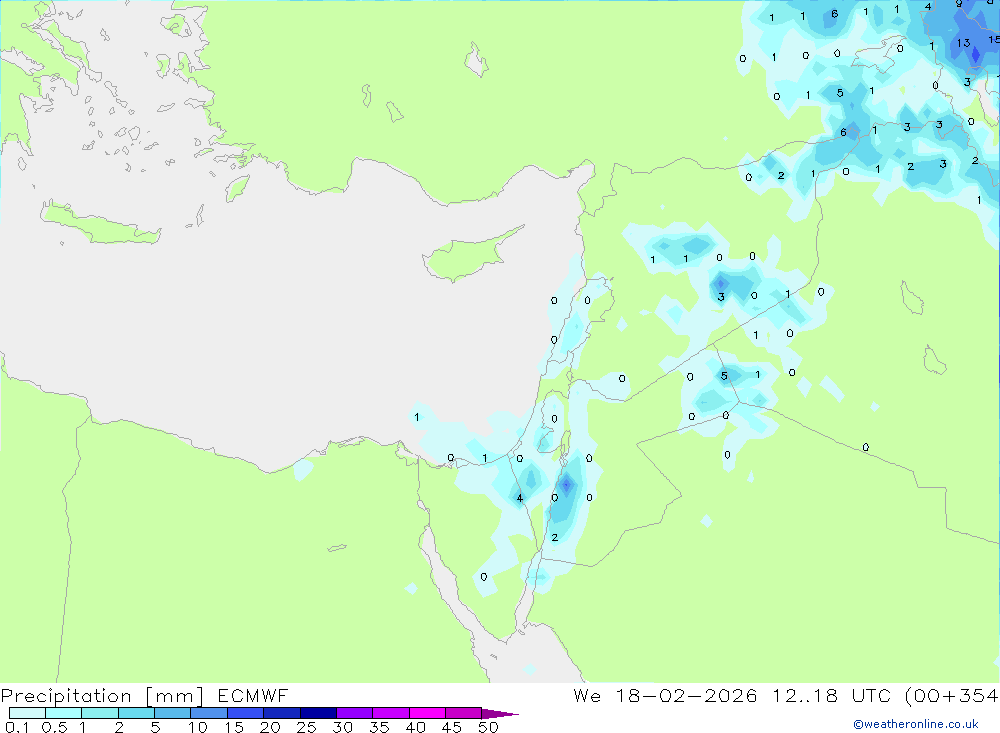Click the 1–2 mm legend color swatch
The width and height of the screenshot is (1000, 733).
99,713
